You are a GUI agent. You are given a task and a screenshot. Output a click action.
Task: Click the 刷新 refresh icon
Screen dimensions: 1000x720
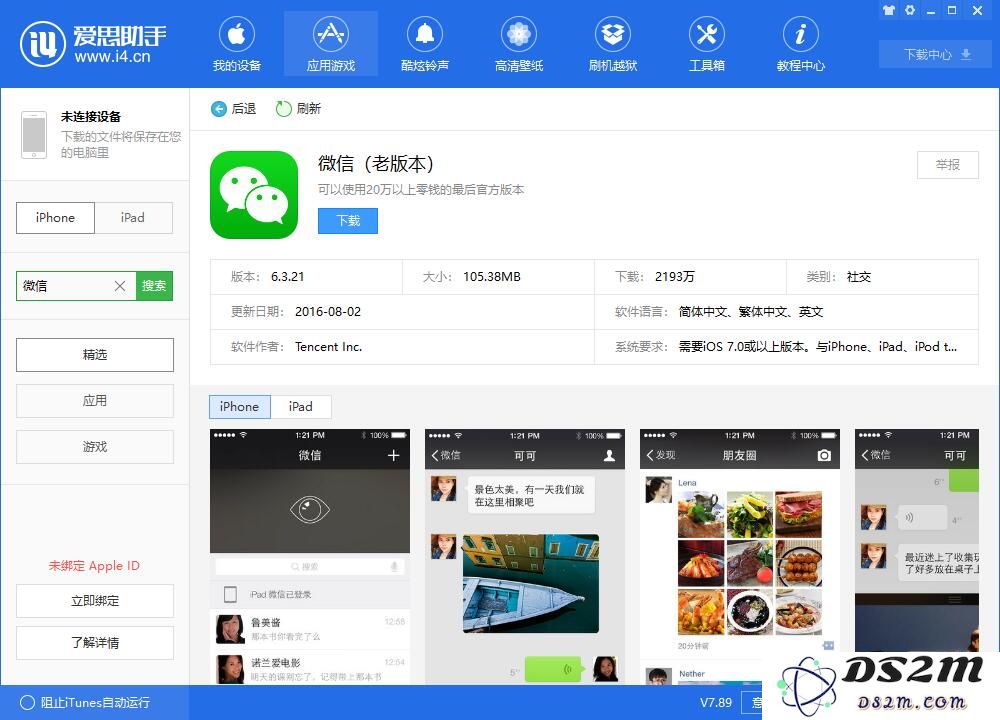[283, 109]
